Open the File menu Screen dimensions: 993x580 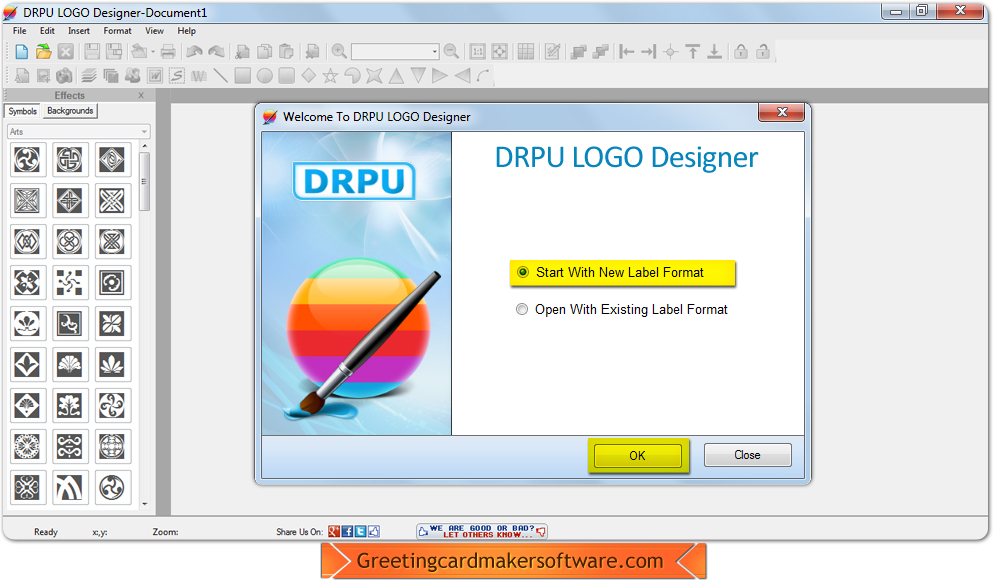pos(20,30)
